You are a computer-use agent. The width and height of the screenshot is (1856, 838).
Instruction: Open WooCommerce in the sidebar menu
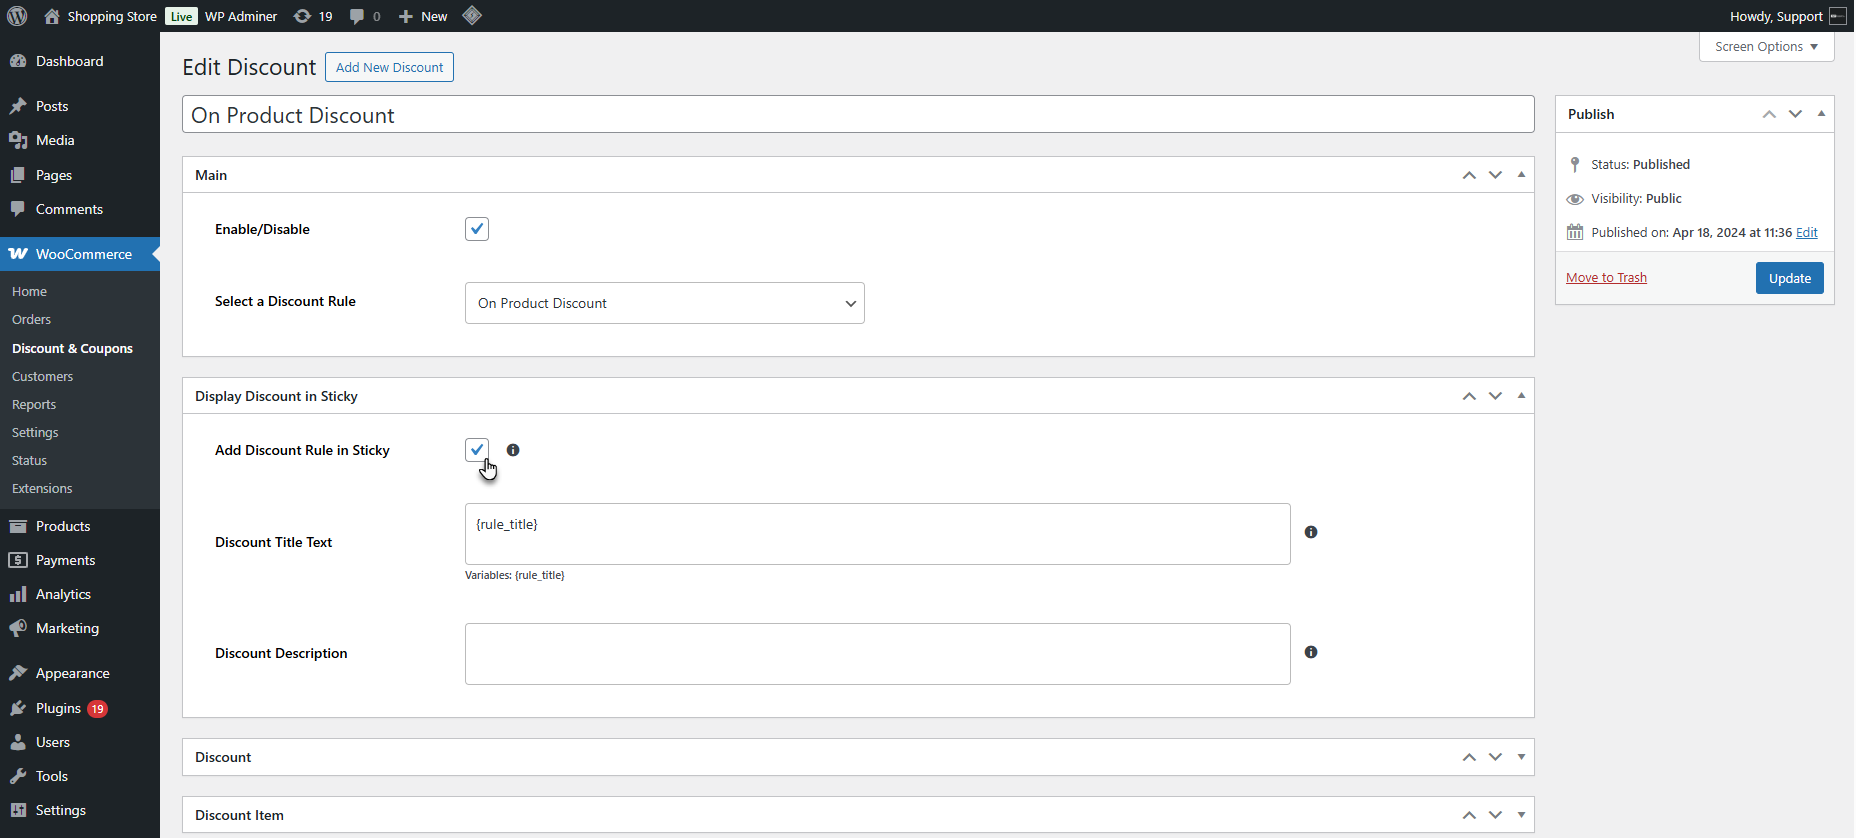tap(80, 254)
